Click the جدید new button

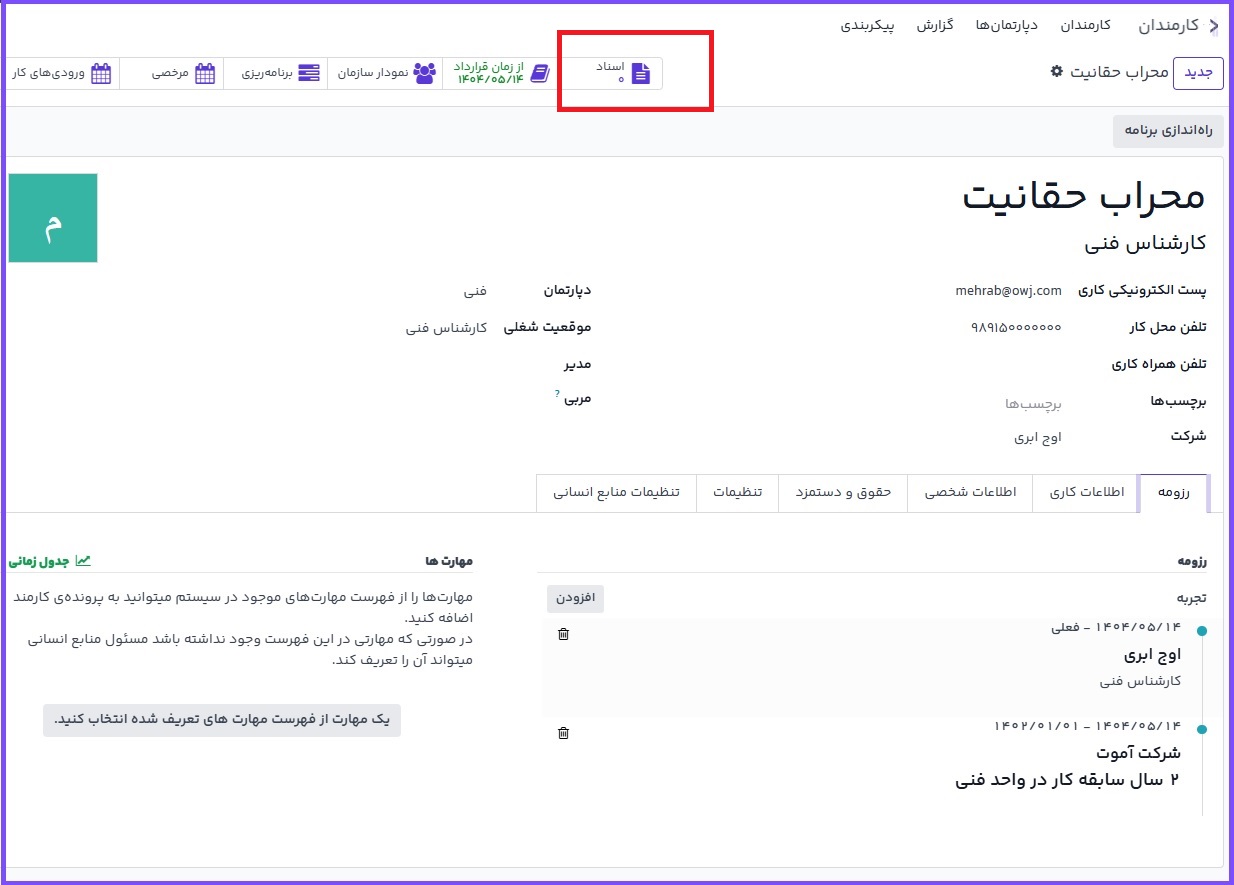1197,73
